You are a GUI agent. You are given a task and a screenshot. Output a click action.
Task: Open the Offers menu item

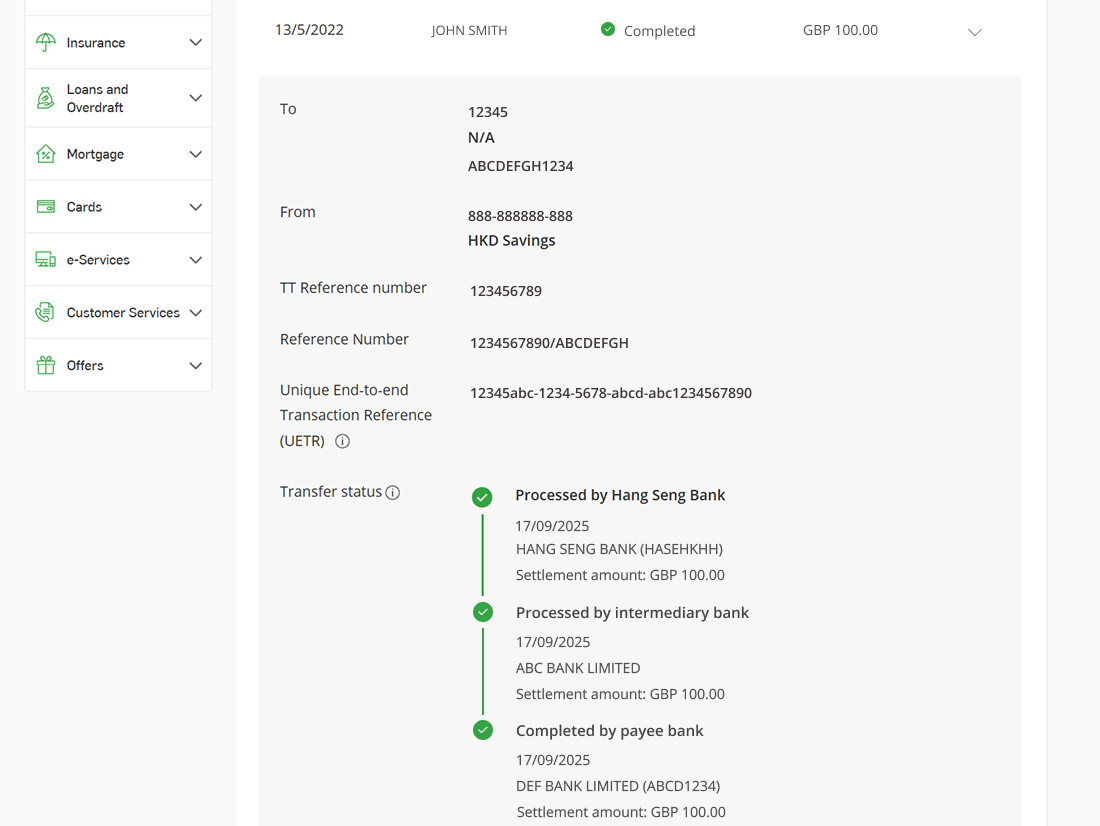85,366
